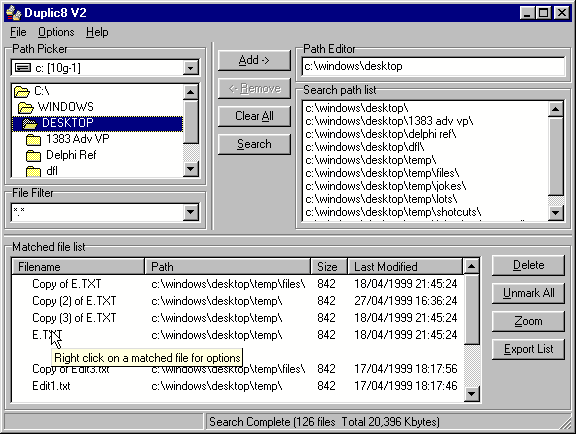Click the 1383 Adv VP folder icon
This screenshot has height=434, width=576.
coord(33,140)
